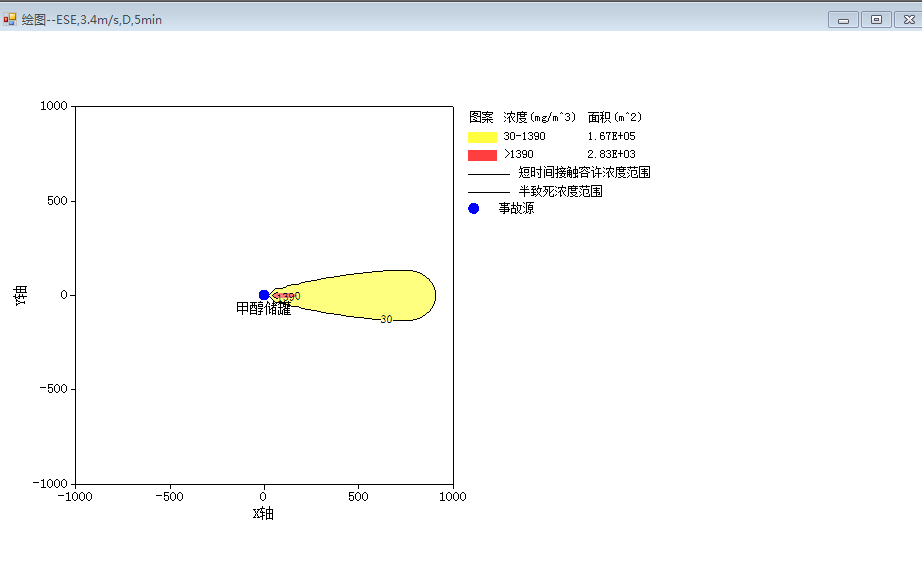Click the legend text 事故源
The width and height of the screenshot is (922, 573).
516,208
